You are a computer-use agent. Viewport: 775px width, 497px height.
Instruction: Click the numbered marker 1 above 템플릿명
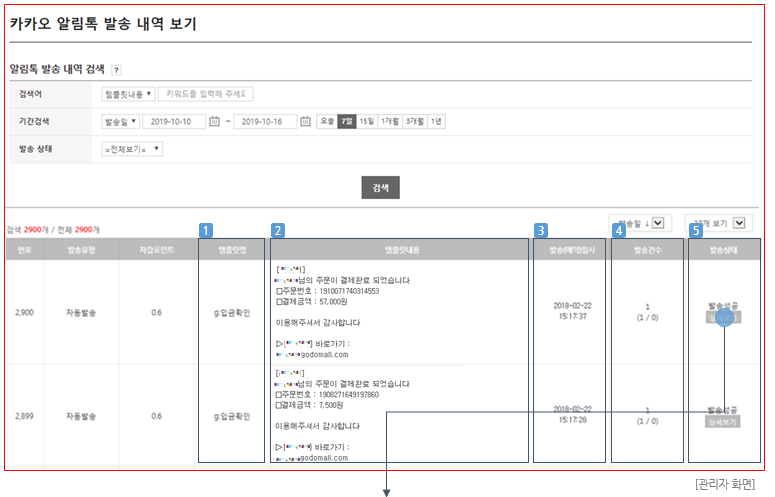(x=206, y=230)
